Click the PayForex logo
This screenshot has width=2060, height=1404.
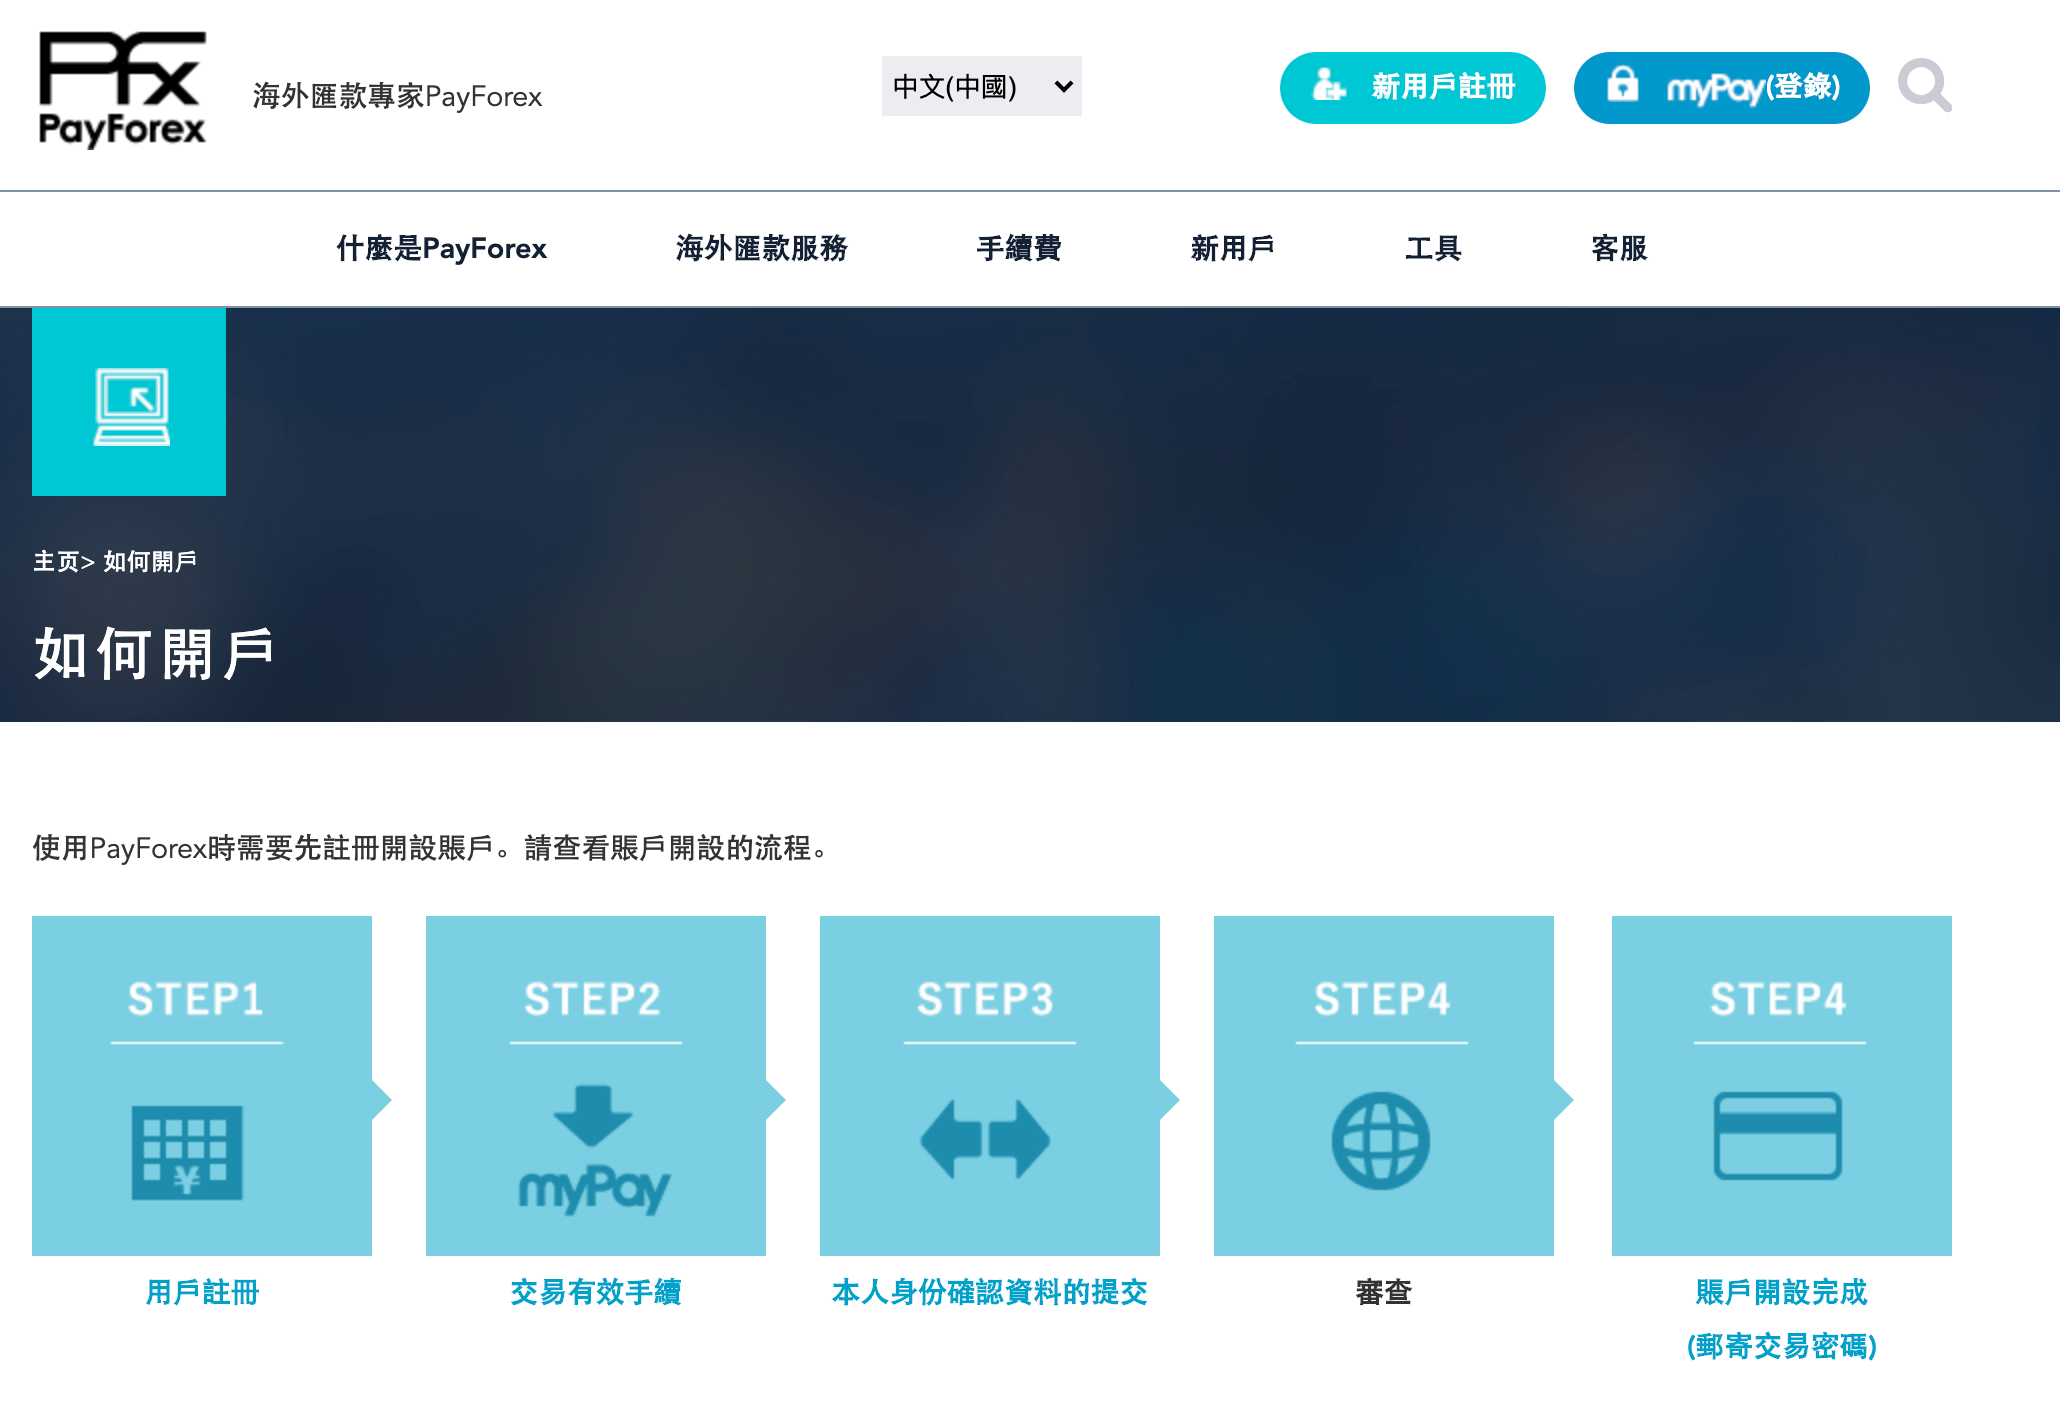122,89
